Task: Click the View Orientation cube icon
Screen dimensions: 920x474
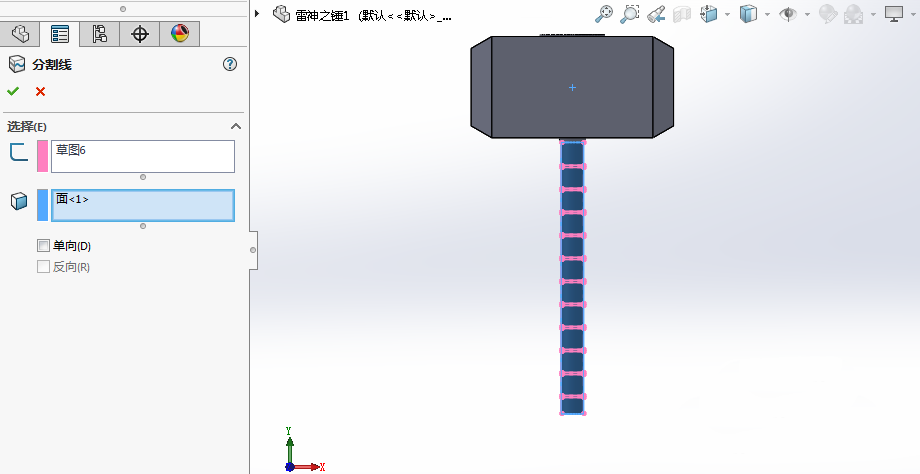Action: tap(709, 13)
